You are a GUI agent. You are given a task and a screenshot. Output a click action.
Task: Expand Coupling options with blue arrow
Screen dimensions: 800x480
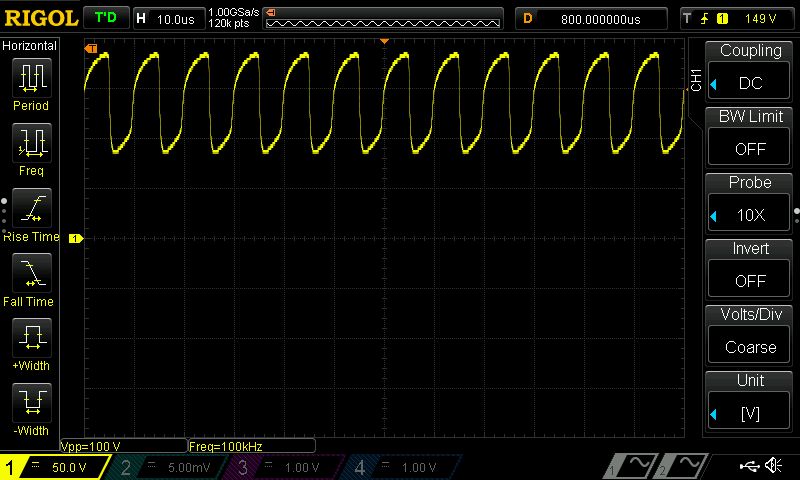[714, 84]
